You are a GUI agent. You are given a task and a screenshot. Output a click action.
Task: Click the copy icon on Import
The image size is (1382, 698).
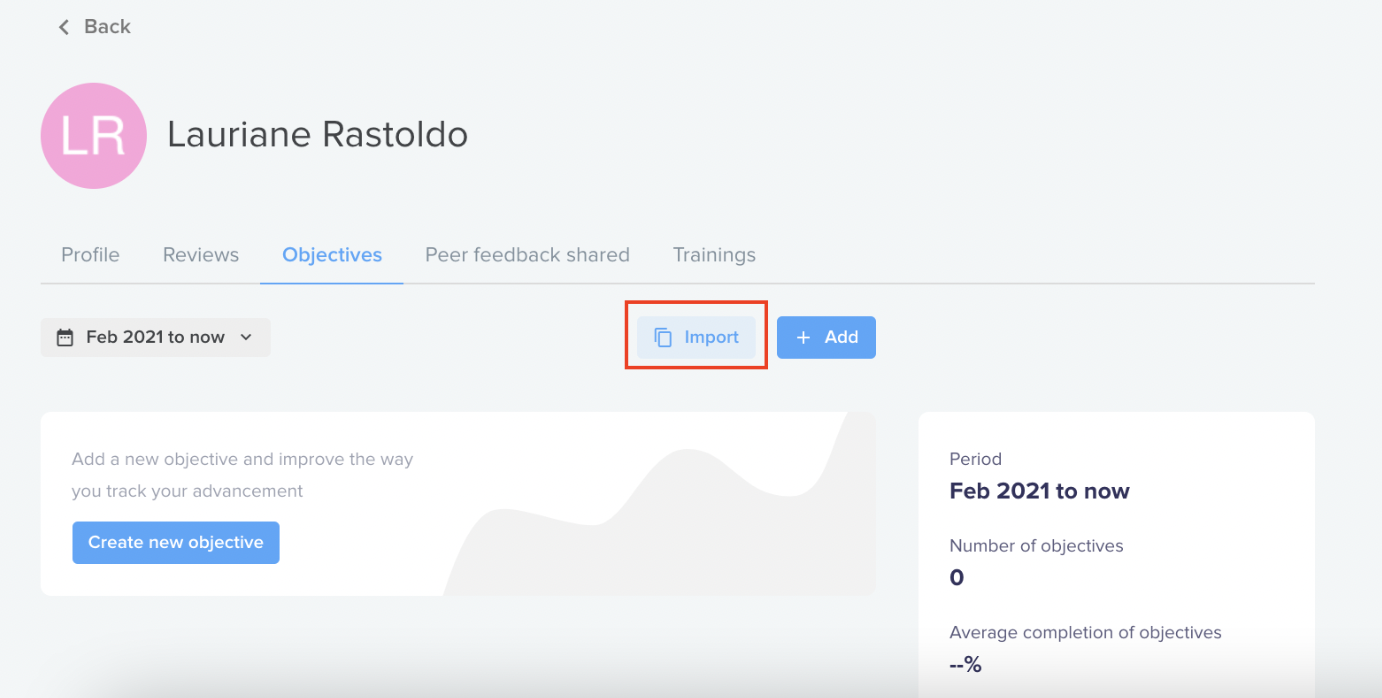pos(663,338)
